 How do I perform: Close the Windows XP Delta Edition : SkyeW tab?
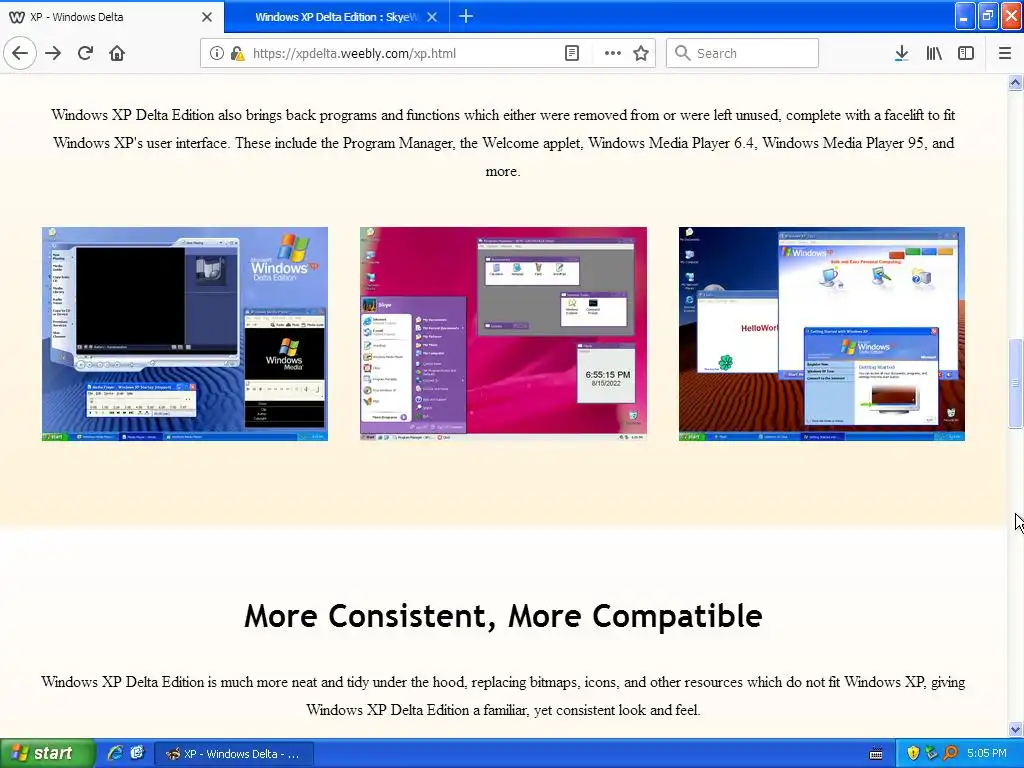(432, 17)
